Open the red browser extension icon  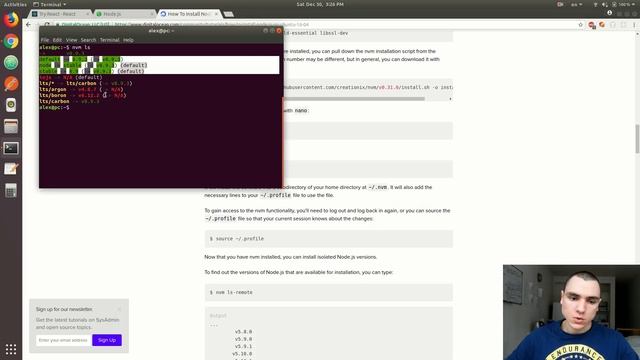[x=591, y=25]
